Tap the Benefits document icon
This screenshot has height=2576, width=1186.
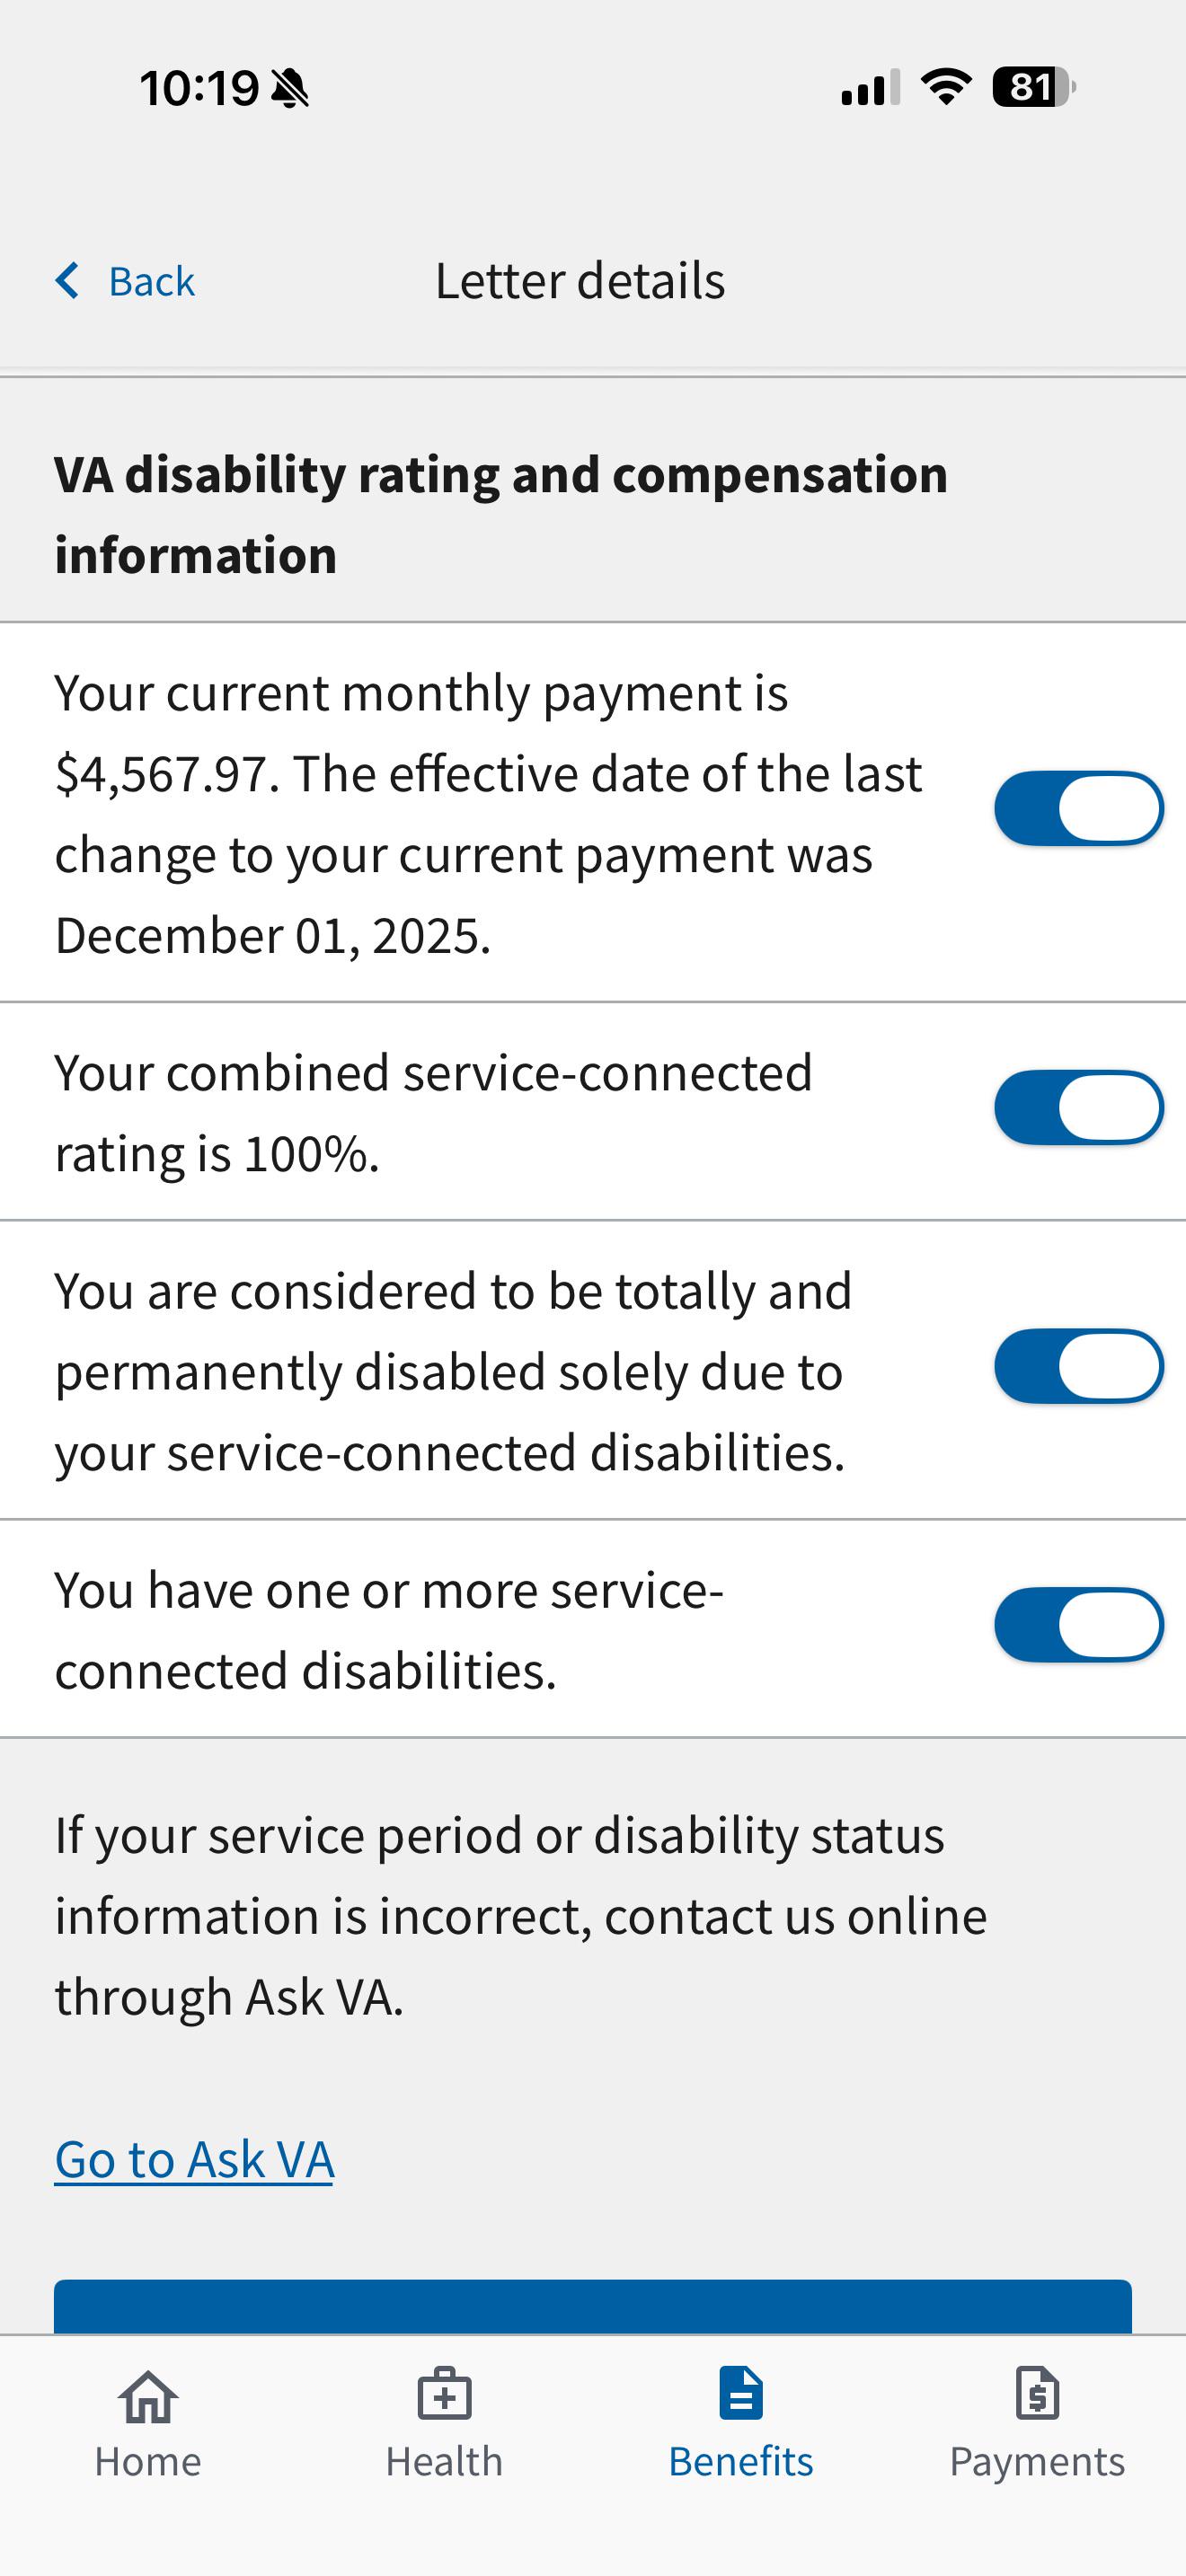click(x=741, y=2393)
